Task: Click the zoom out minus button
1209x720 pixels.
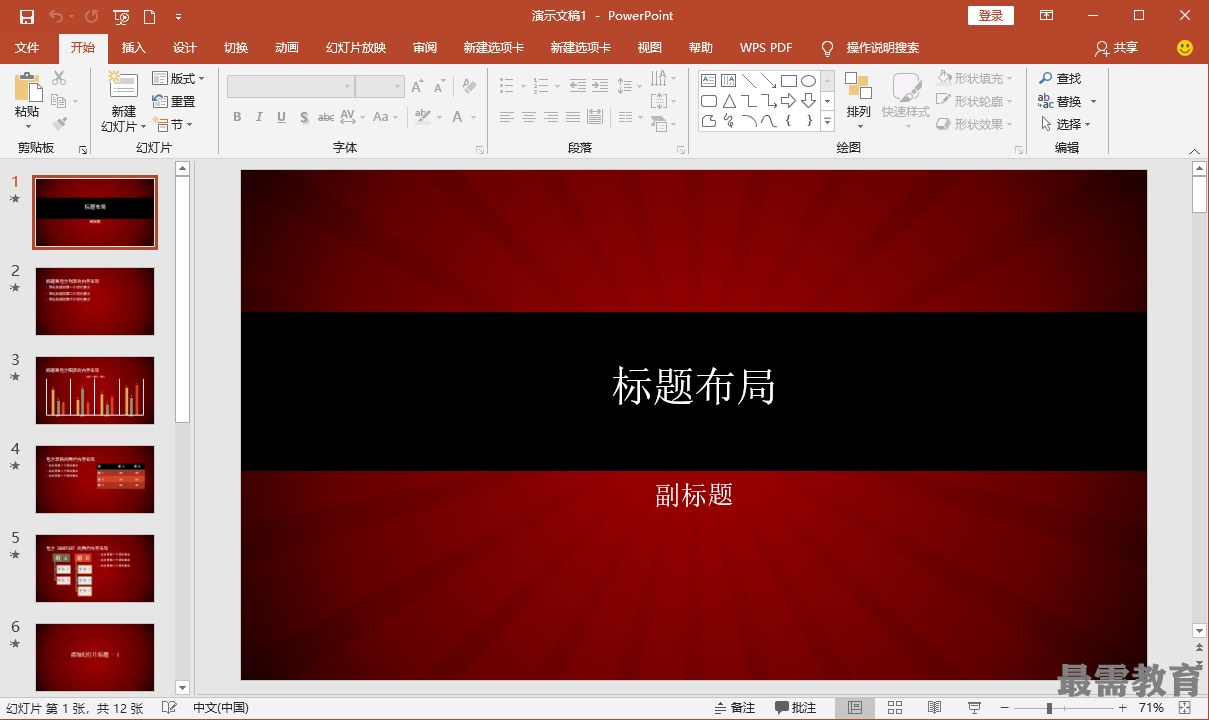Action: coord(1006,708)
